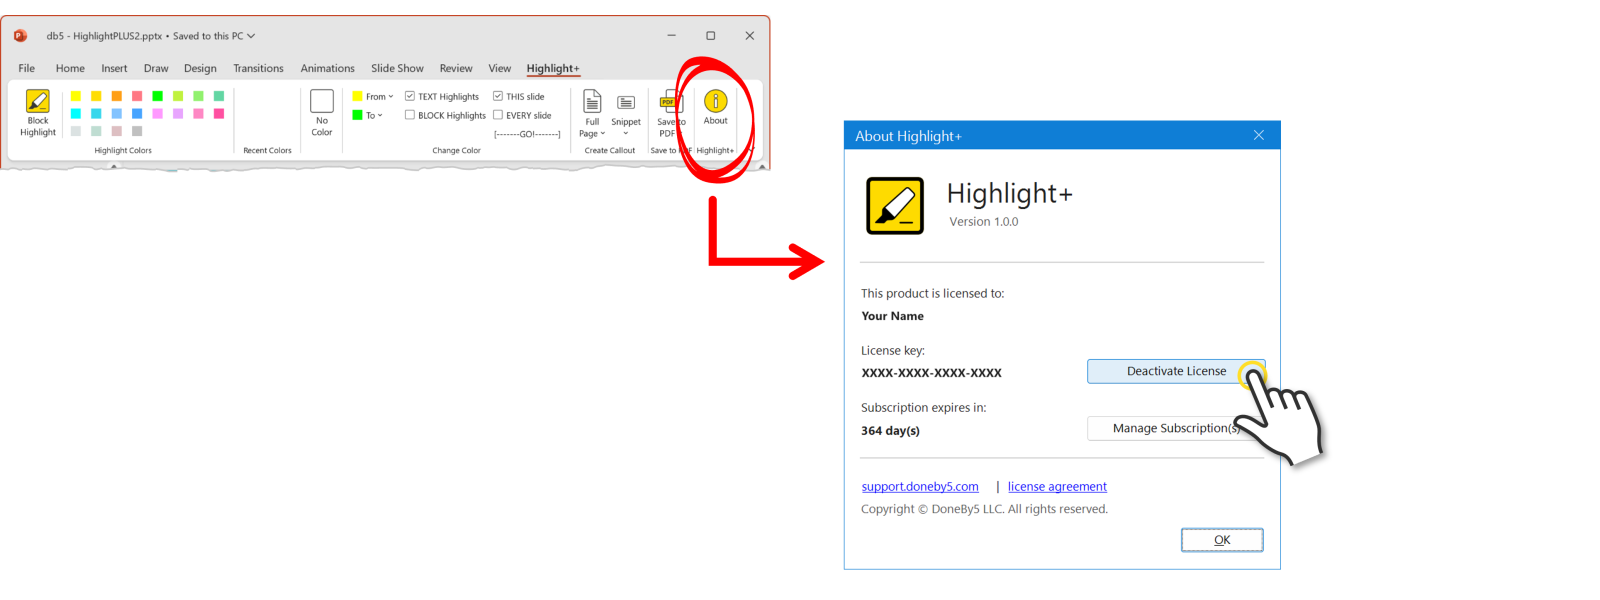Click the Deactivate License button
This screenshot has height=600, width=1600.
pos(1176,371)
